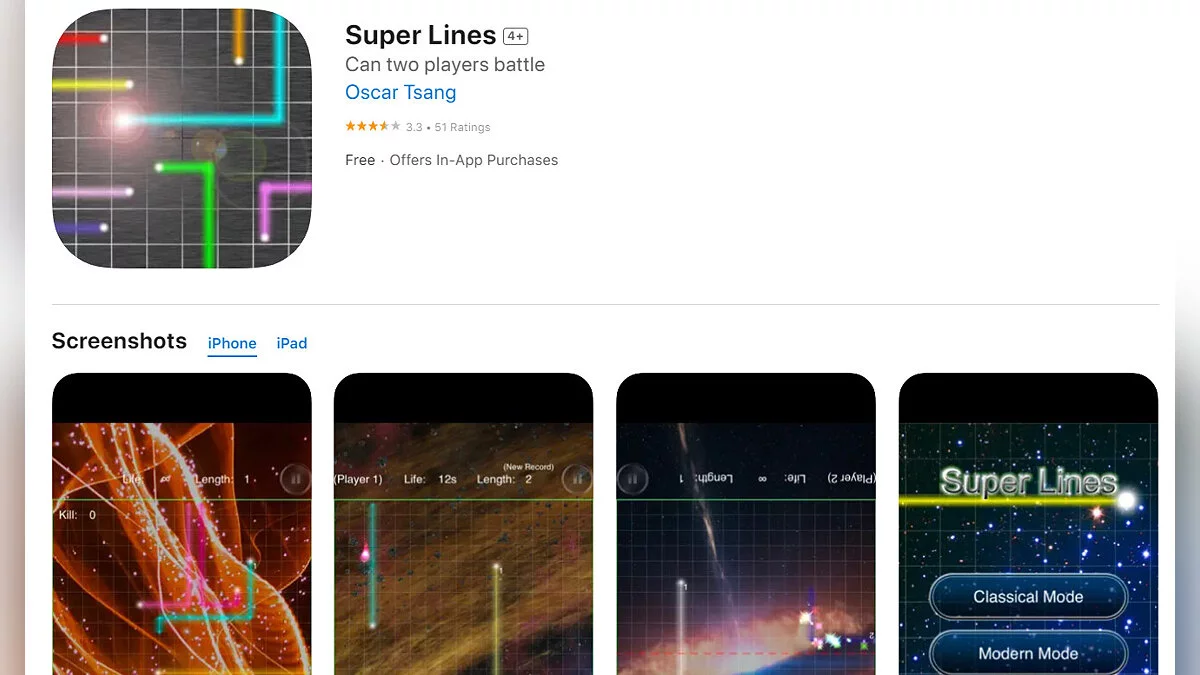The width and height of the screenshot is (1200, 675).
Task: Click the 51 Ratings text
Action: 462,127
